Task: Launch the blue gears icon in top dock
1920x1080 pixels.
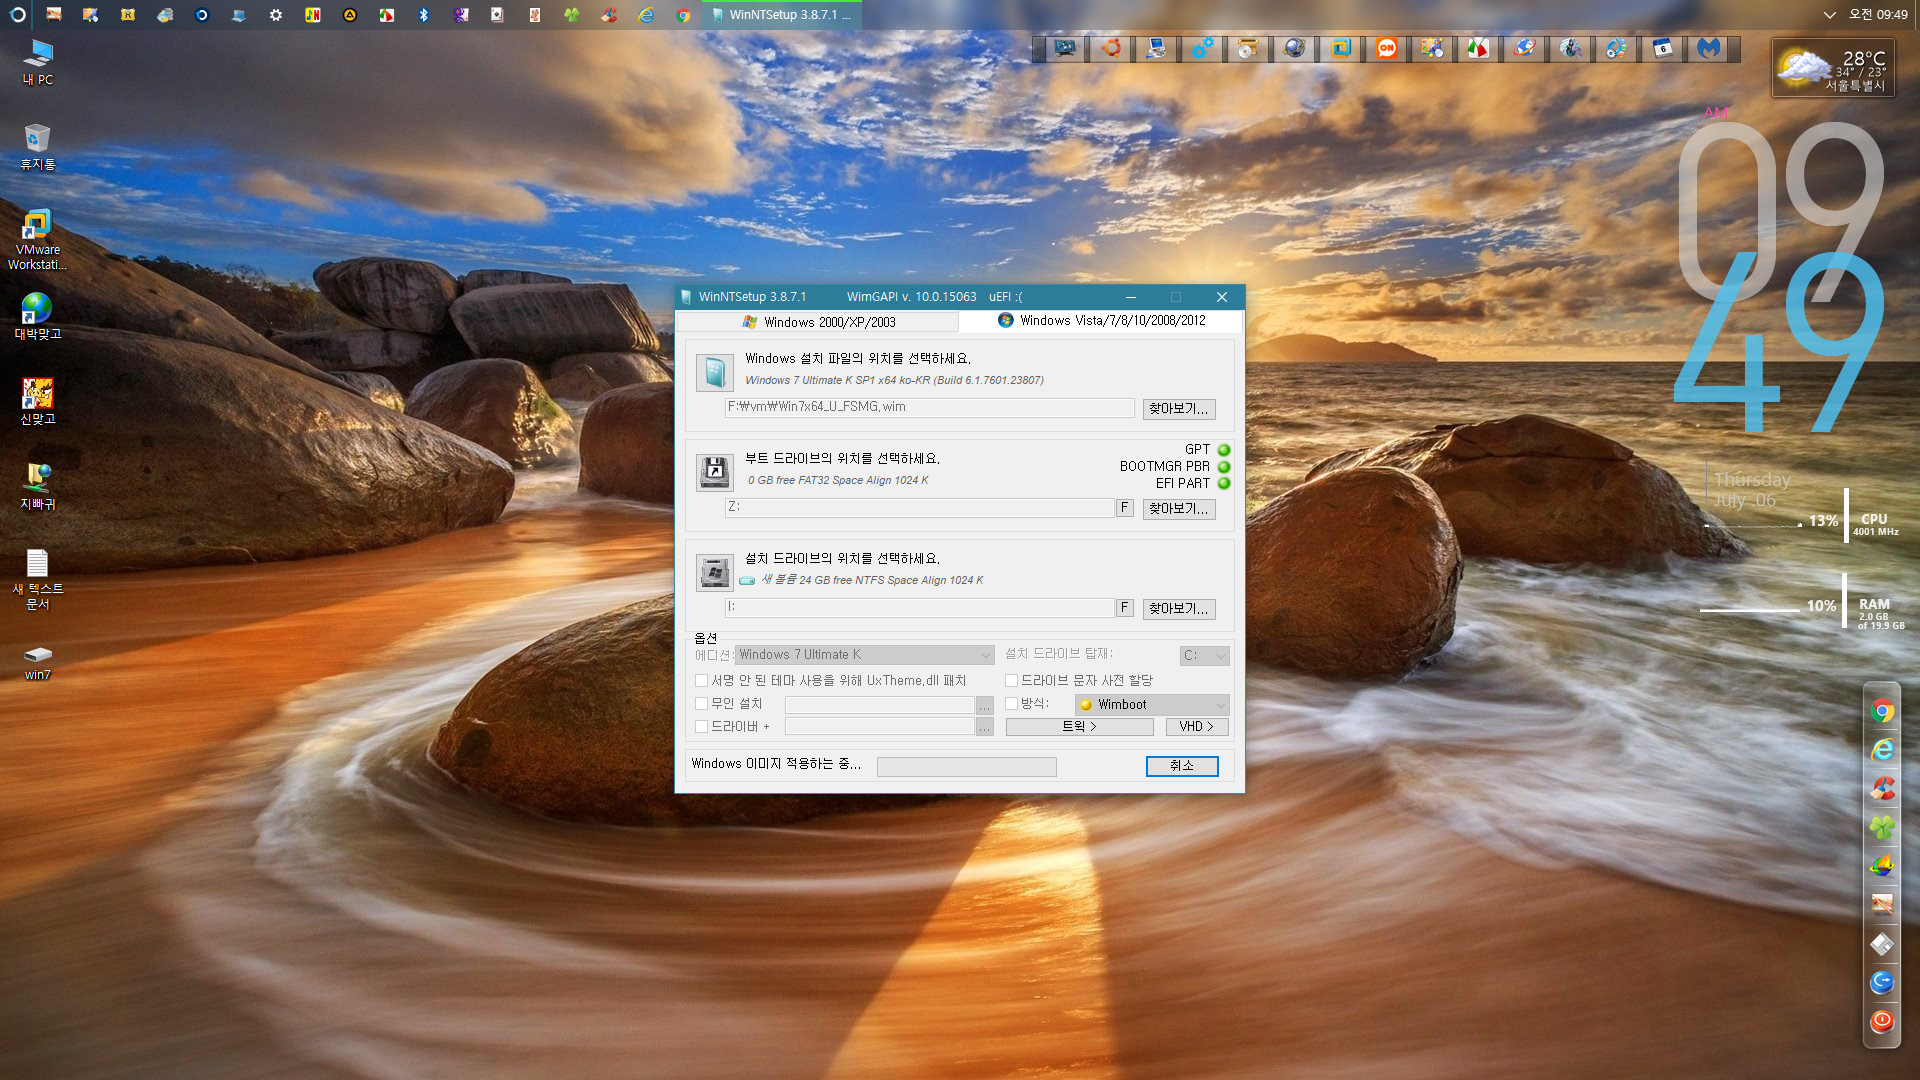Action: (1202, 49)
